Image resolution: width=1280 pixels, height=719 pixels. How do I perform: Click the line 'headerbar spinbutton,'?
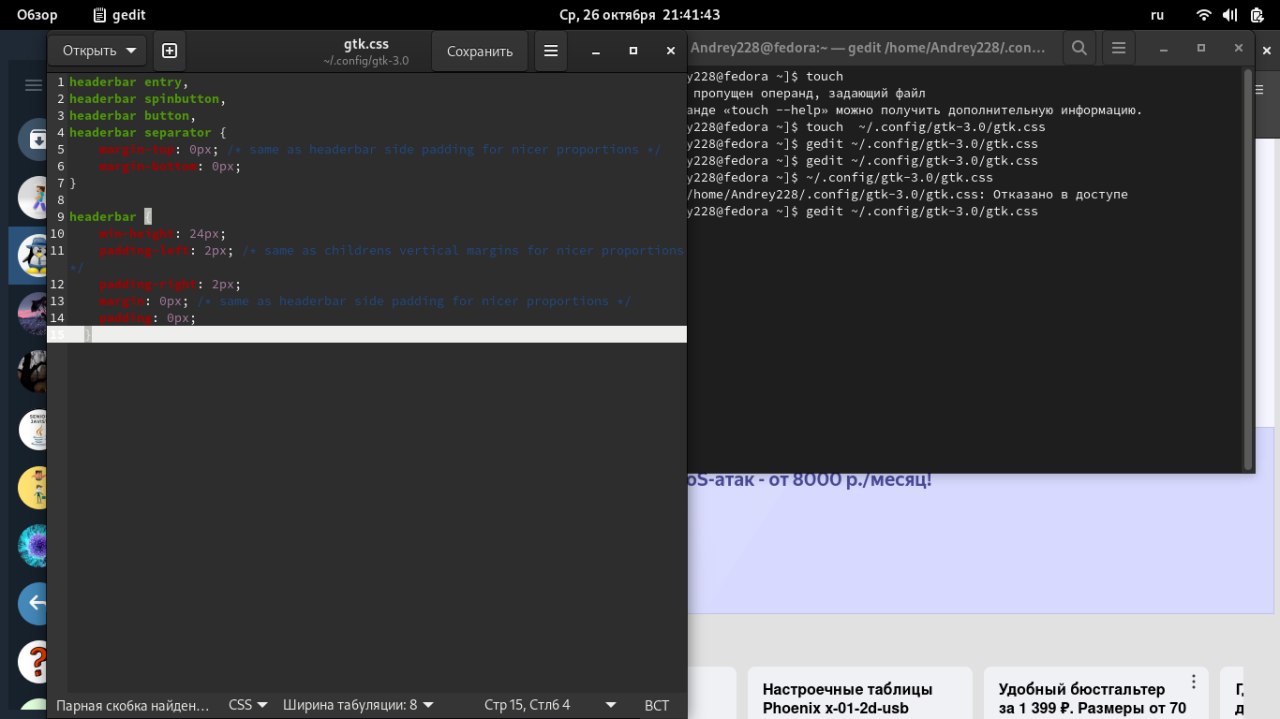(147, 99)
